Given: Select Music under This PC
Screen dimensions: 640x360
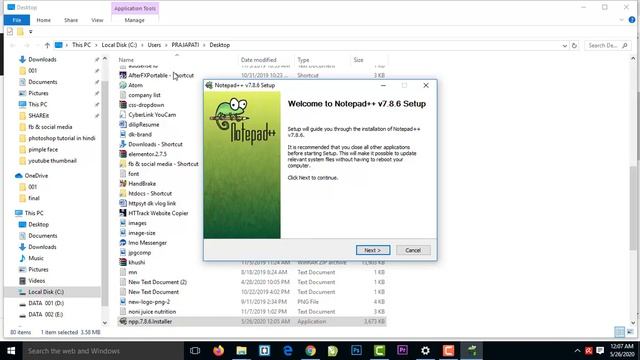Looking at the screenshot, I should [36, 258].
